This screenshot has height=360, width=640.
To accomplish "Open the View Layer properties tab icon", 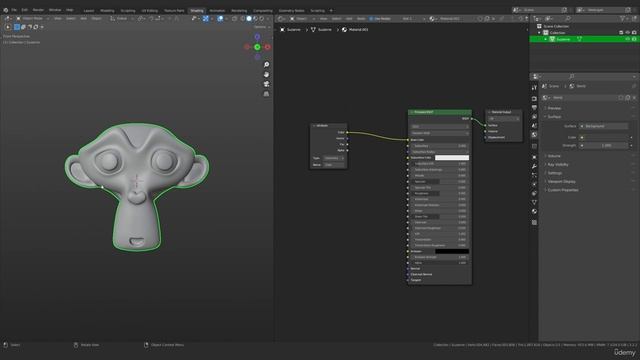I will point(534,116).
